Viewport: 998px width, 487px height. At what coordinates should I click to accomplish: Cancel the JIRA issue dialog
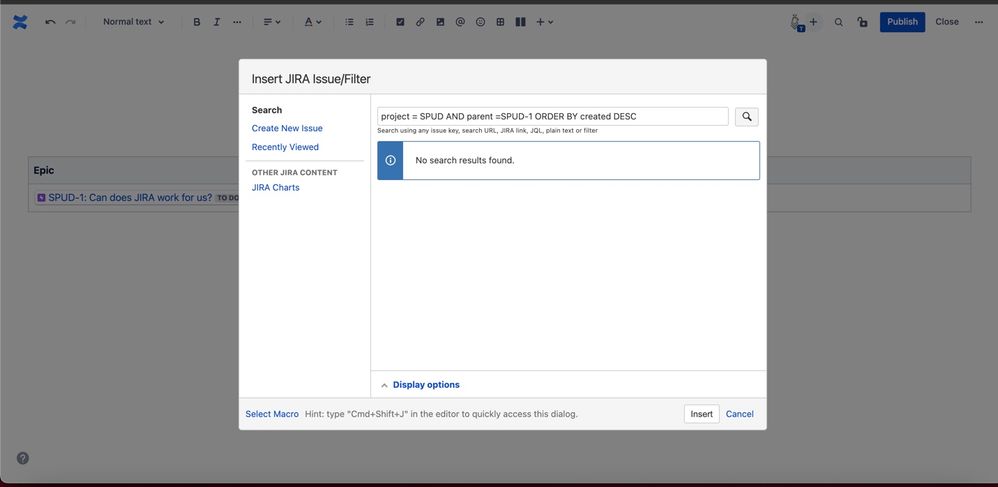pyautogui.click(x=740, y=414)
